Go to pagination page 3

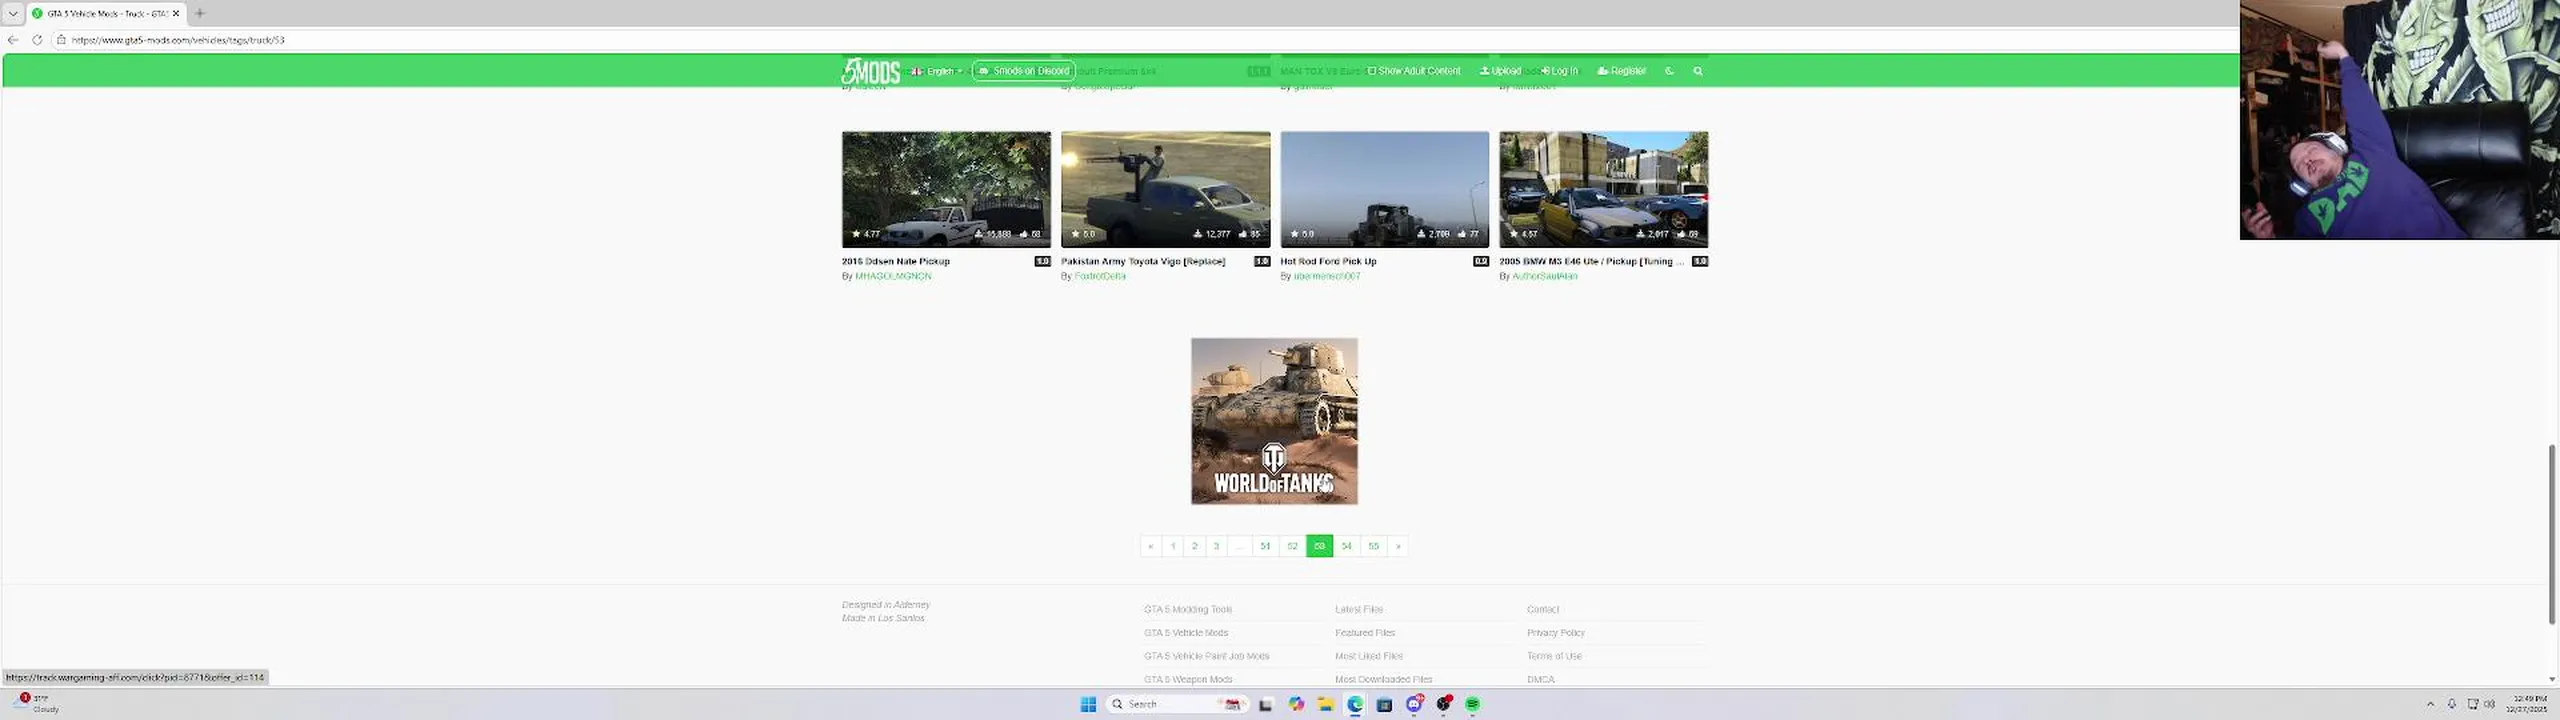click(1217, 546)
